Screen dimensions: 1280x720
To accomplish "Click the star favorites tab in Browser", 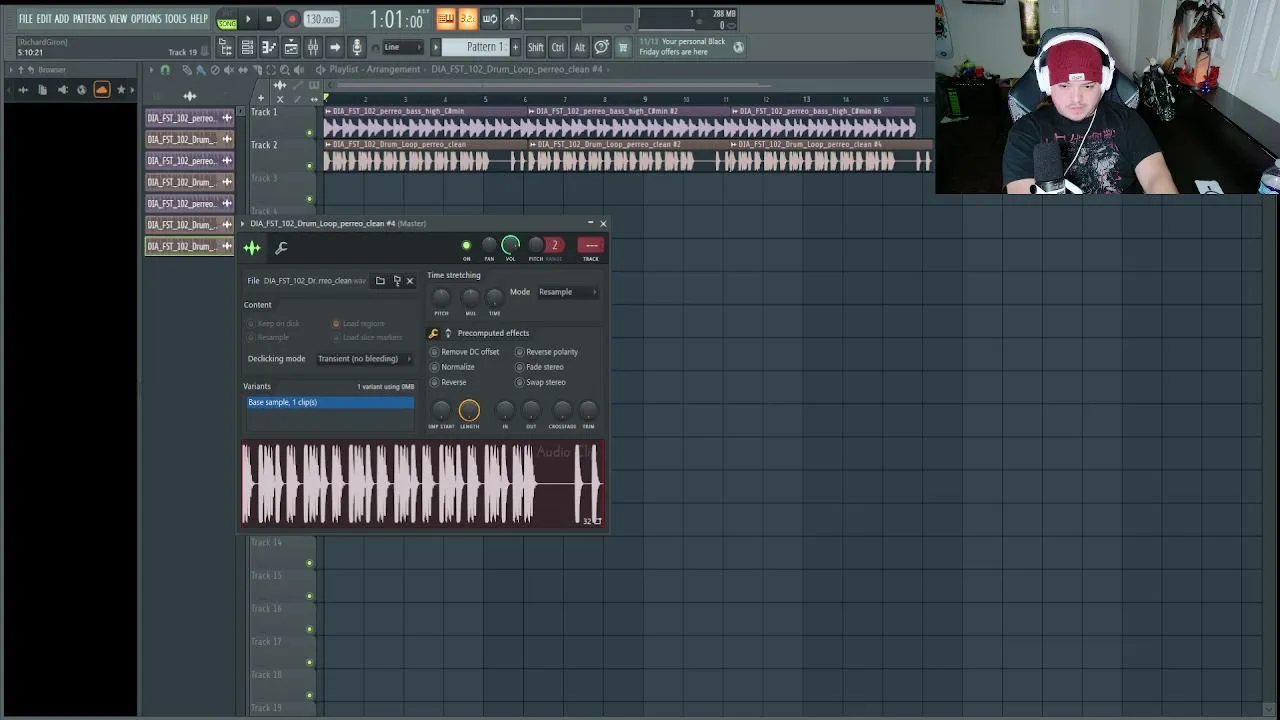I will tap(121, 90).
